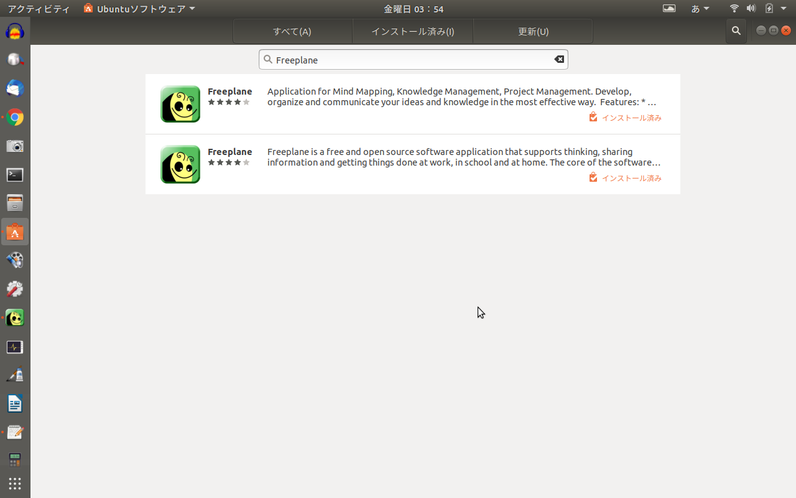Image resolution: width=796 pixels, height=498 pixels.
Task: Launch the paint brush app in dock
Action: click(x=15, y=375)
